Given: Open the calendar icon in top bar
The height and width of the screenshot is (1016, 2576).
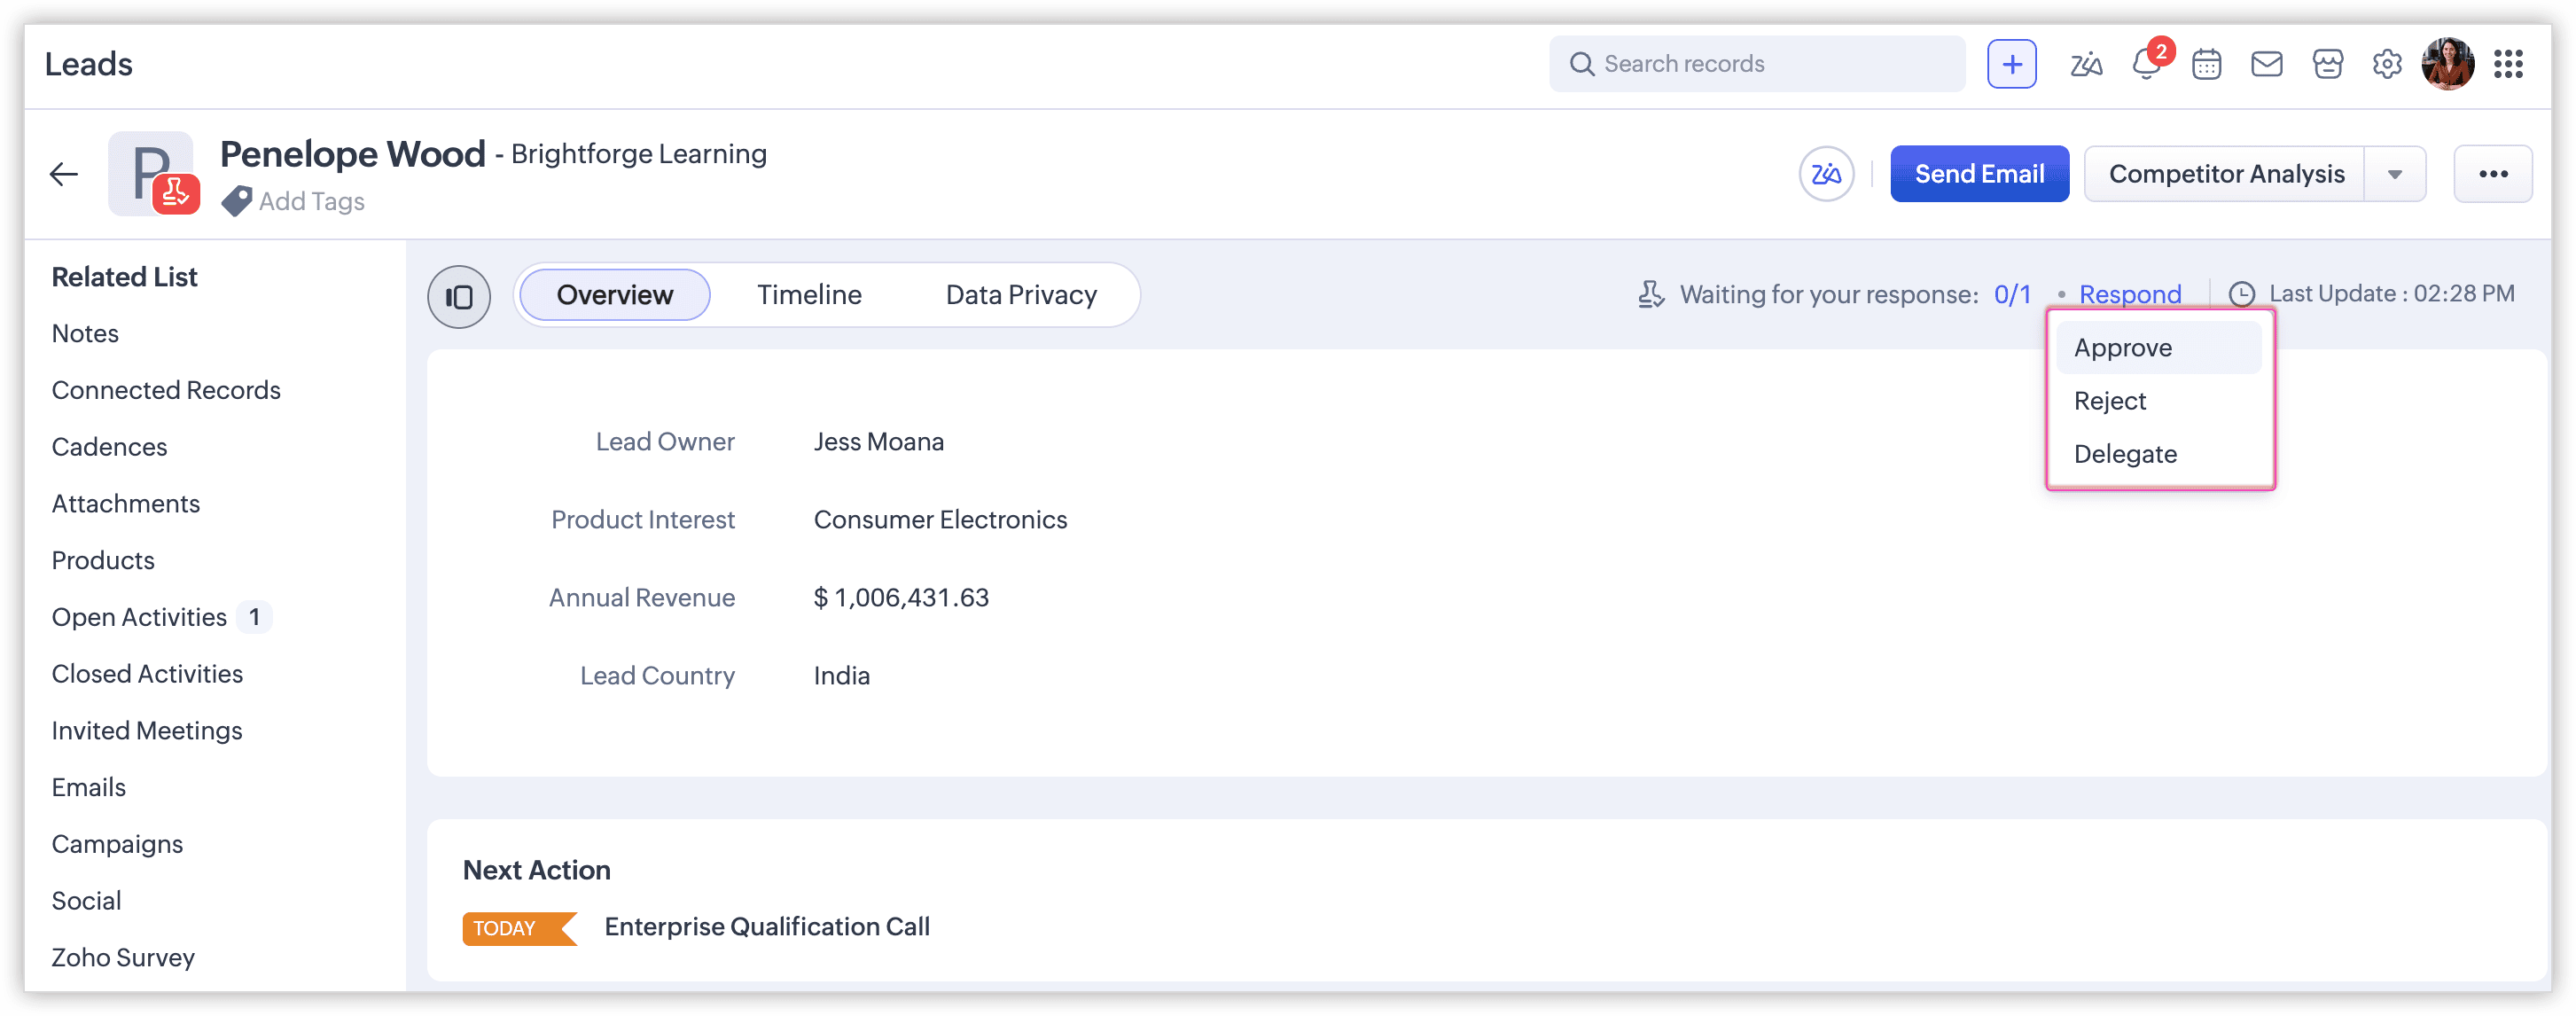Looking at the screenshot, I should point(2206,65).
